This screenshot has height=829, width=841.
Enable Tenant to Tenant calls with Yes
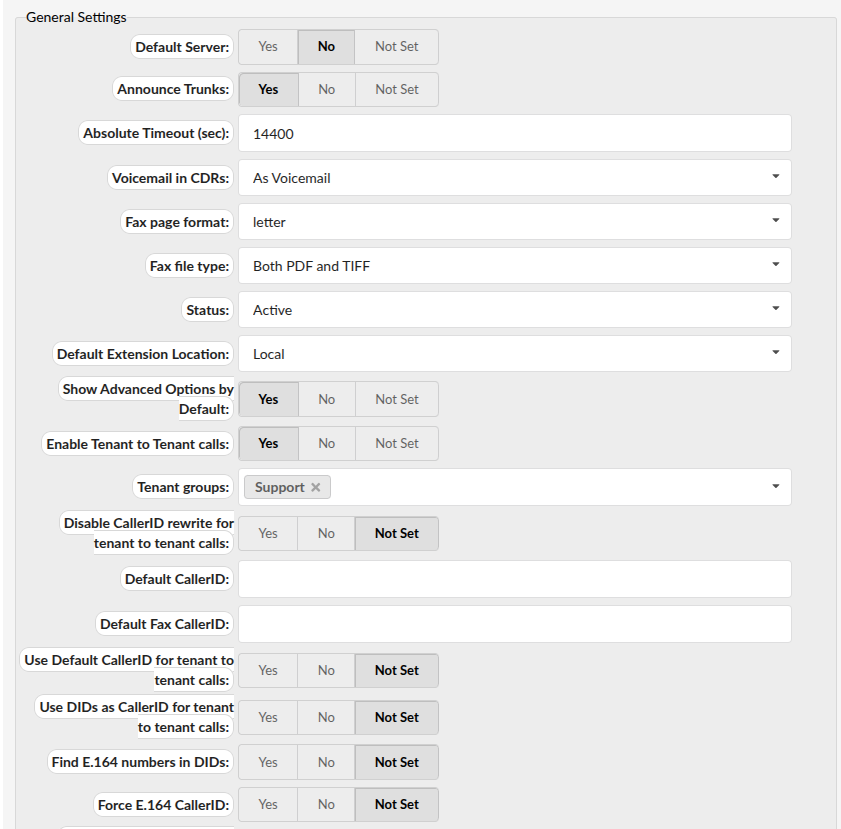(x=268, y=443)
